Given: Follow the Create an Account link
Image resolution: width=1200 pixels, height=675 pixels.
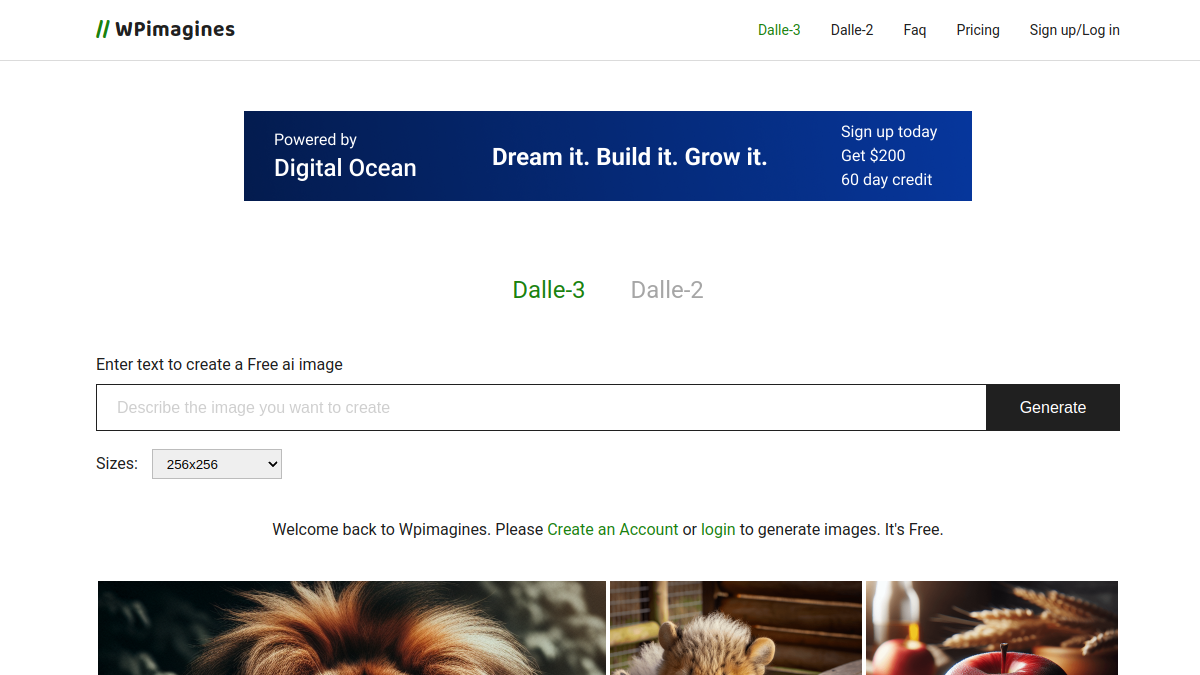Looking at the screenshot, I should pyautogui.click(x=613, y=529).
